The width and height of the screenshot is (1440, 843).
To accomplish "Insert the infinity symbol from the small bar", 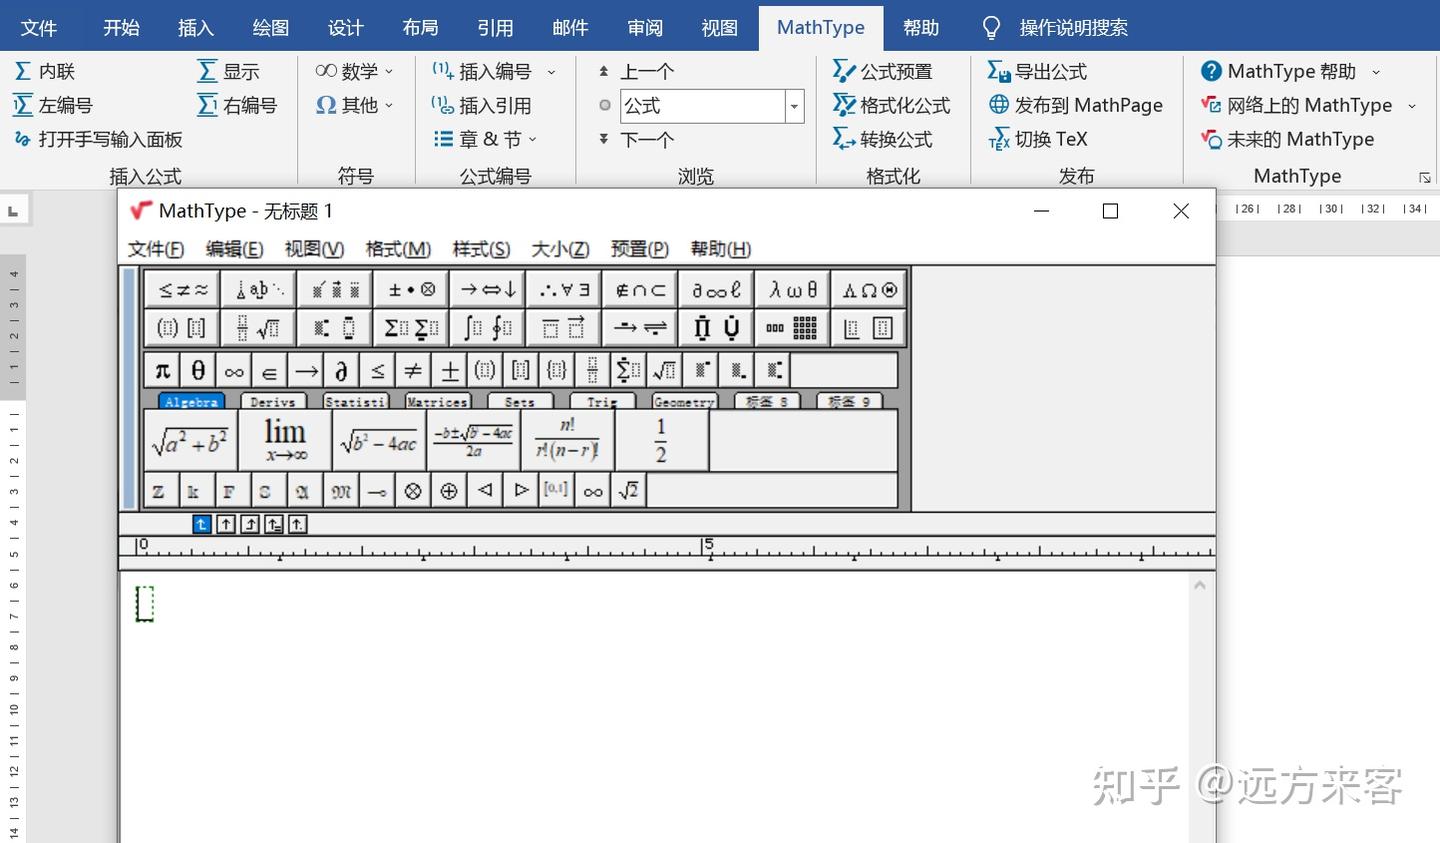I will point(233,369).
